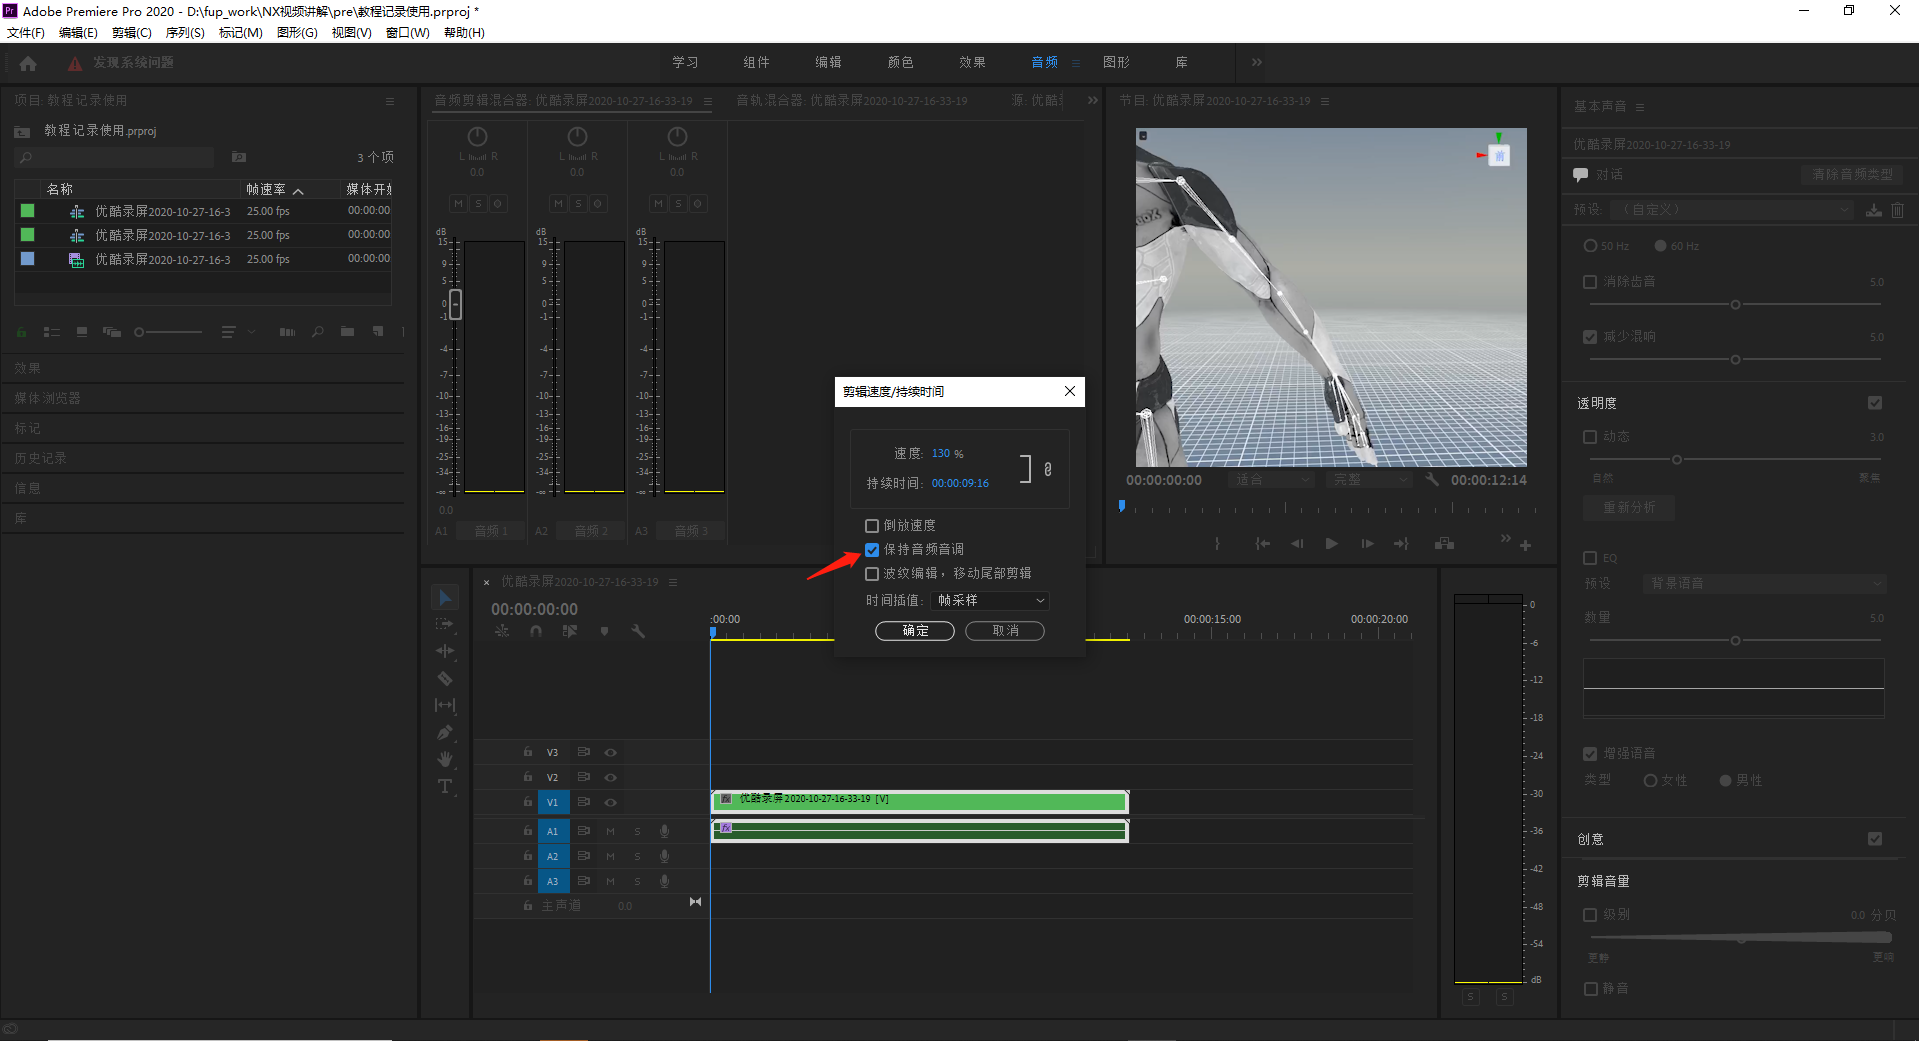Click the 取消 button in the dialog
Viewport: 1919px width, 1041px height.
(1005, 630)
